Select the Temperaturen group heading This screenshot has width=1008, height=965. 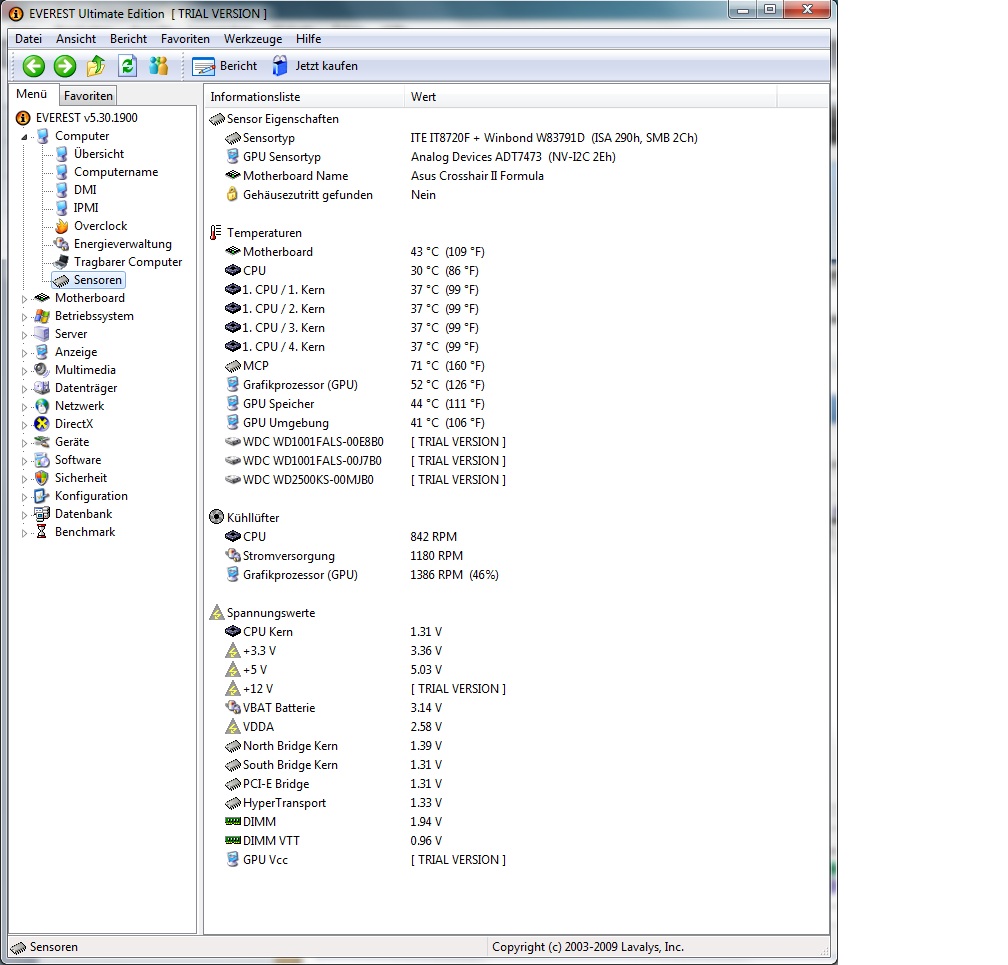pos(255,233)
